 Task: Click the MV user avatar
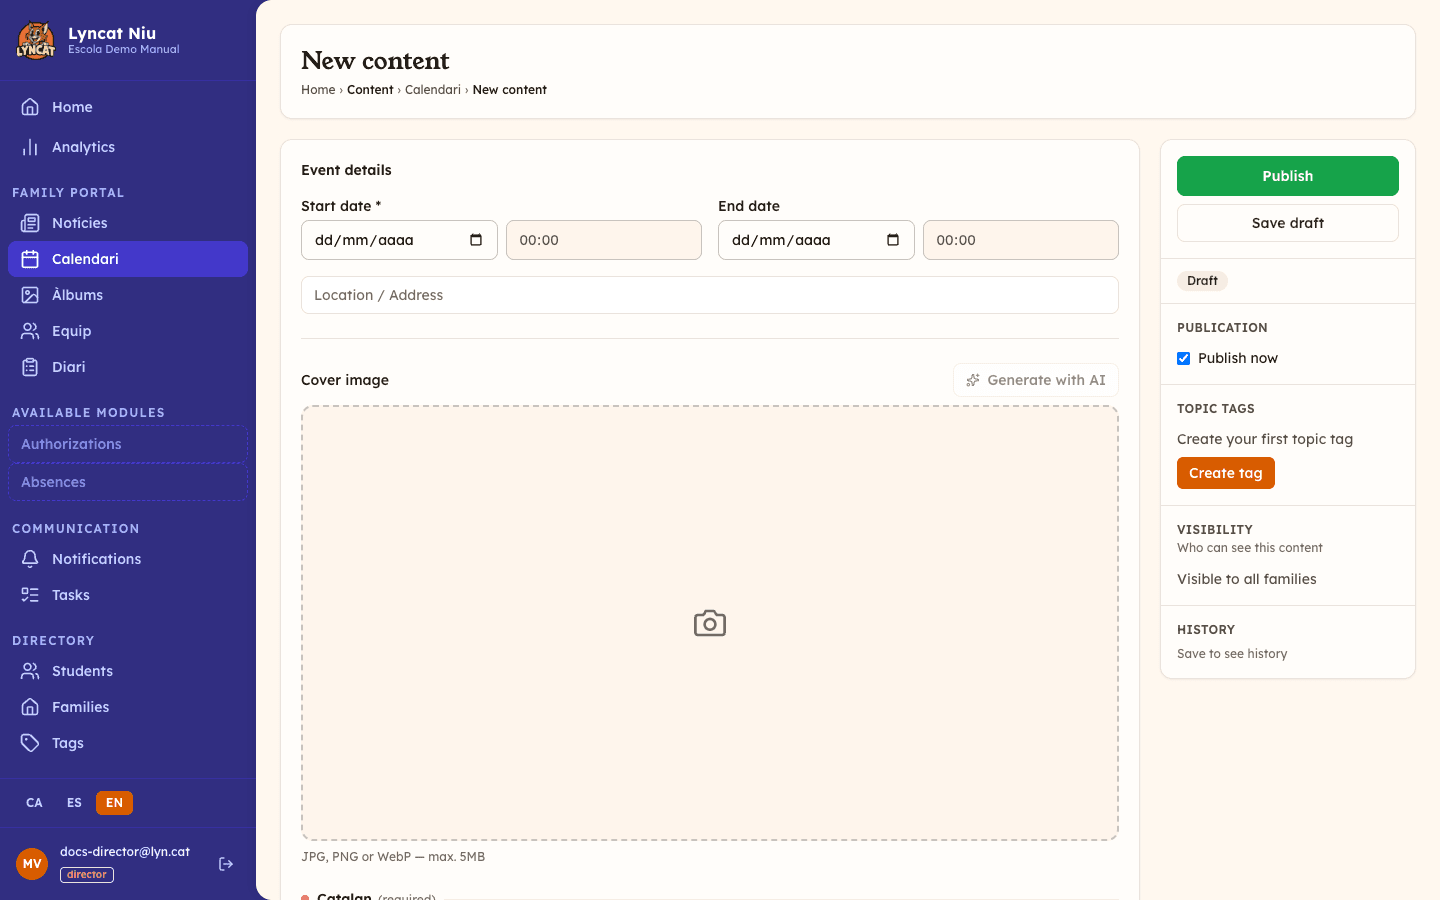(x=32, y=864)
